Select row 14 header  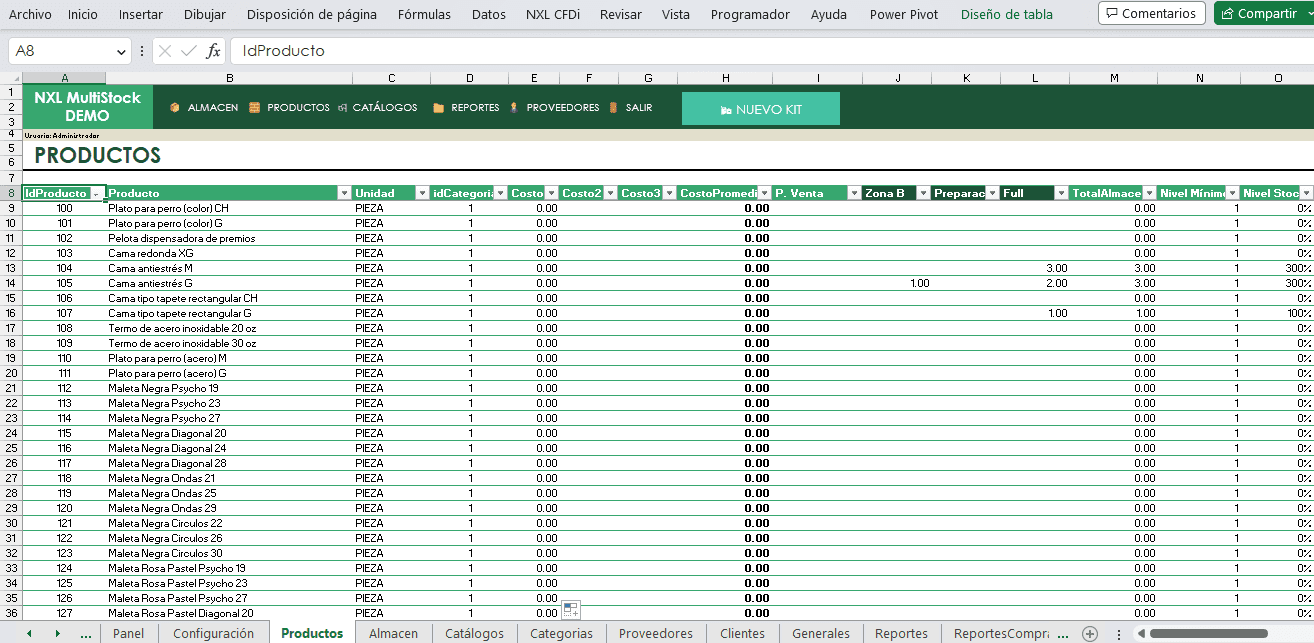[x=11, y=283]
